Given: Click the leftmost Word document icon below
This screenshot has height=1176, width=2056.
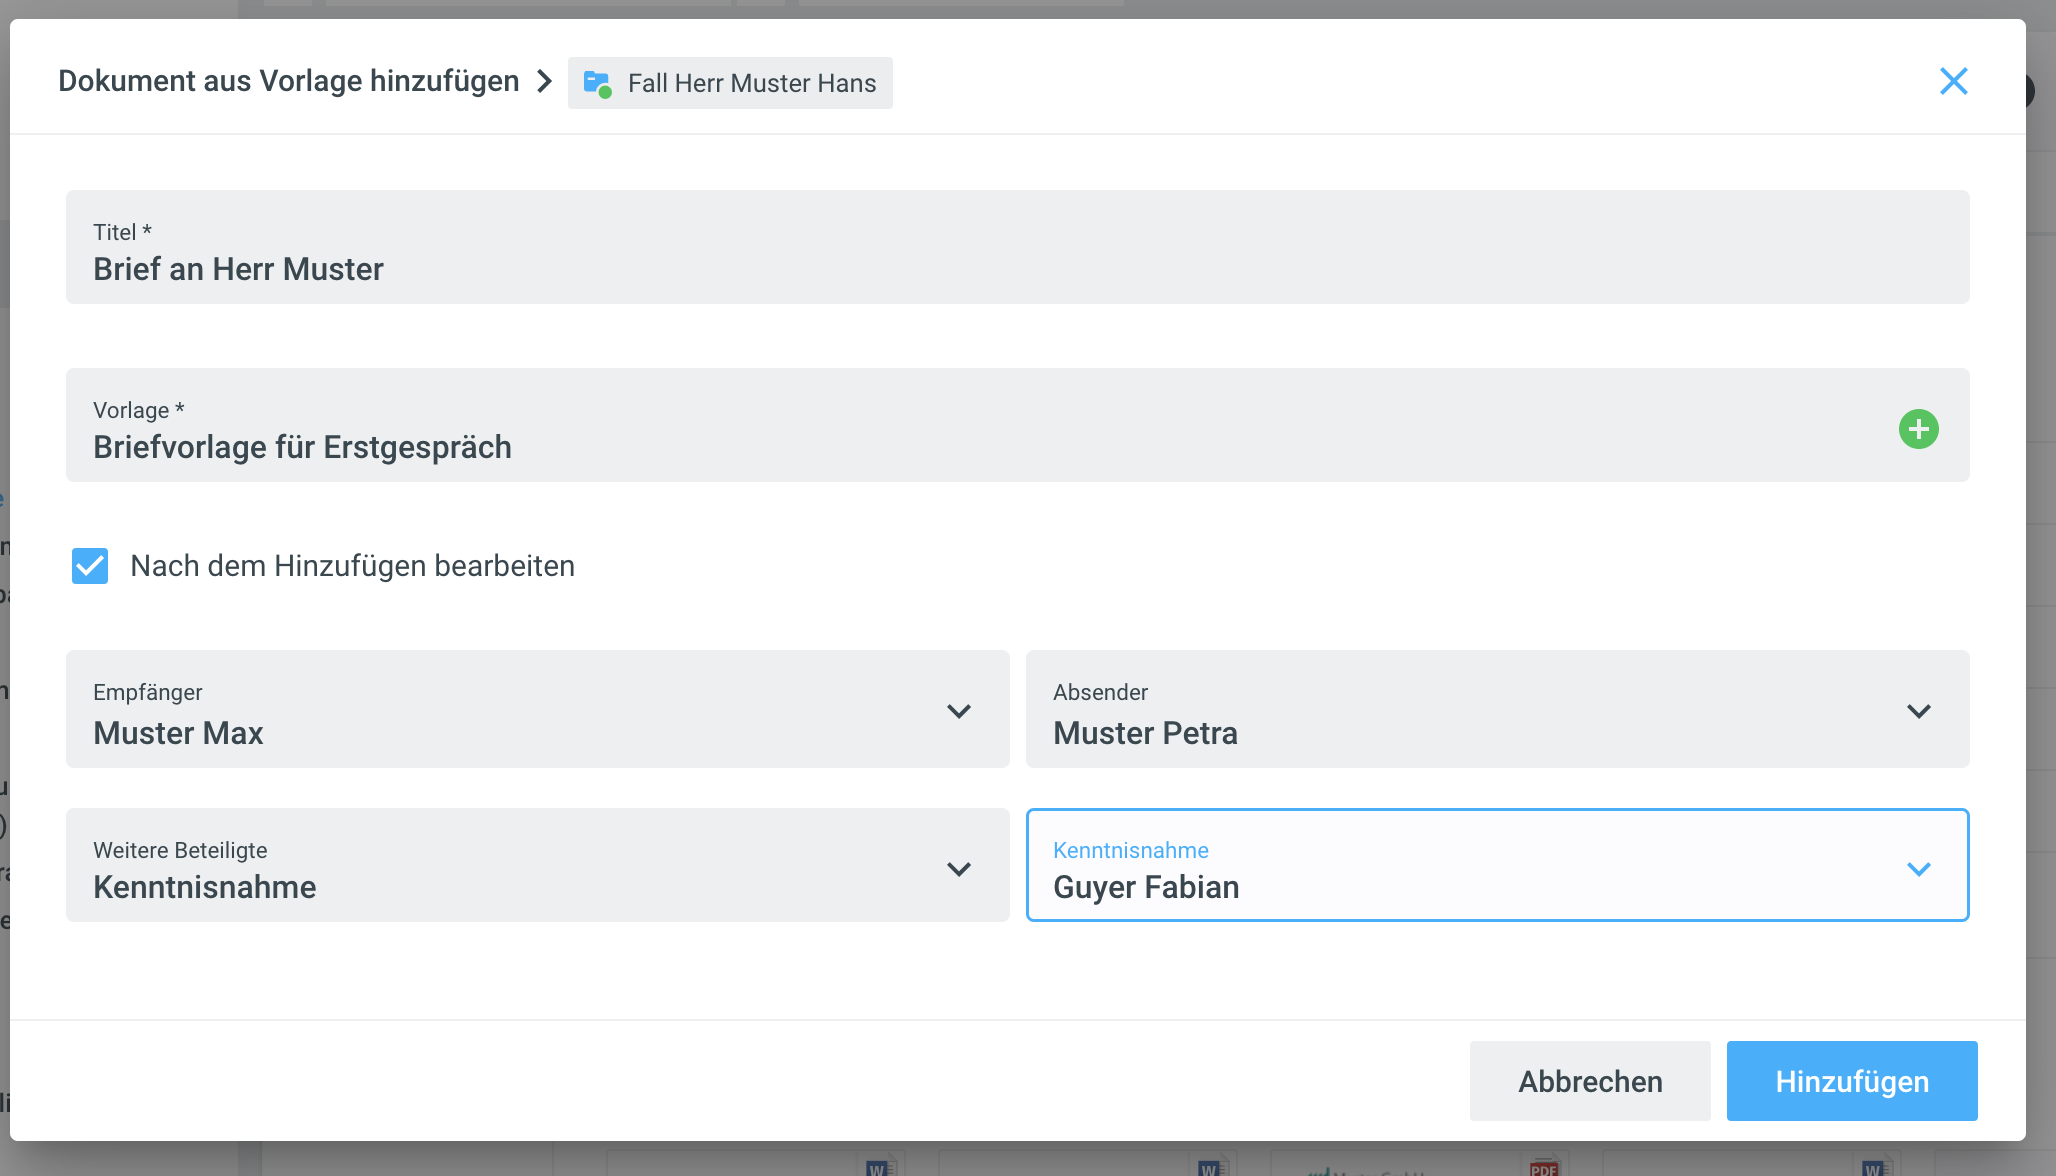Looking at the screenshot, I should (877, 1166).
